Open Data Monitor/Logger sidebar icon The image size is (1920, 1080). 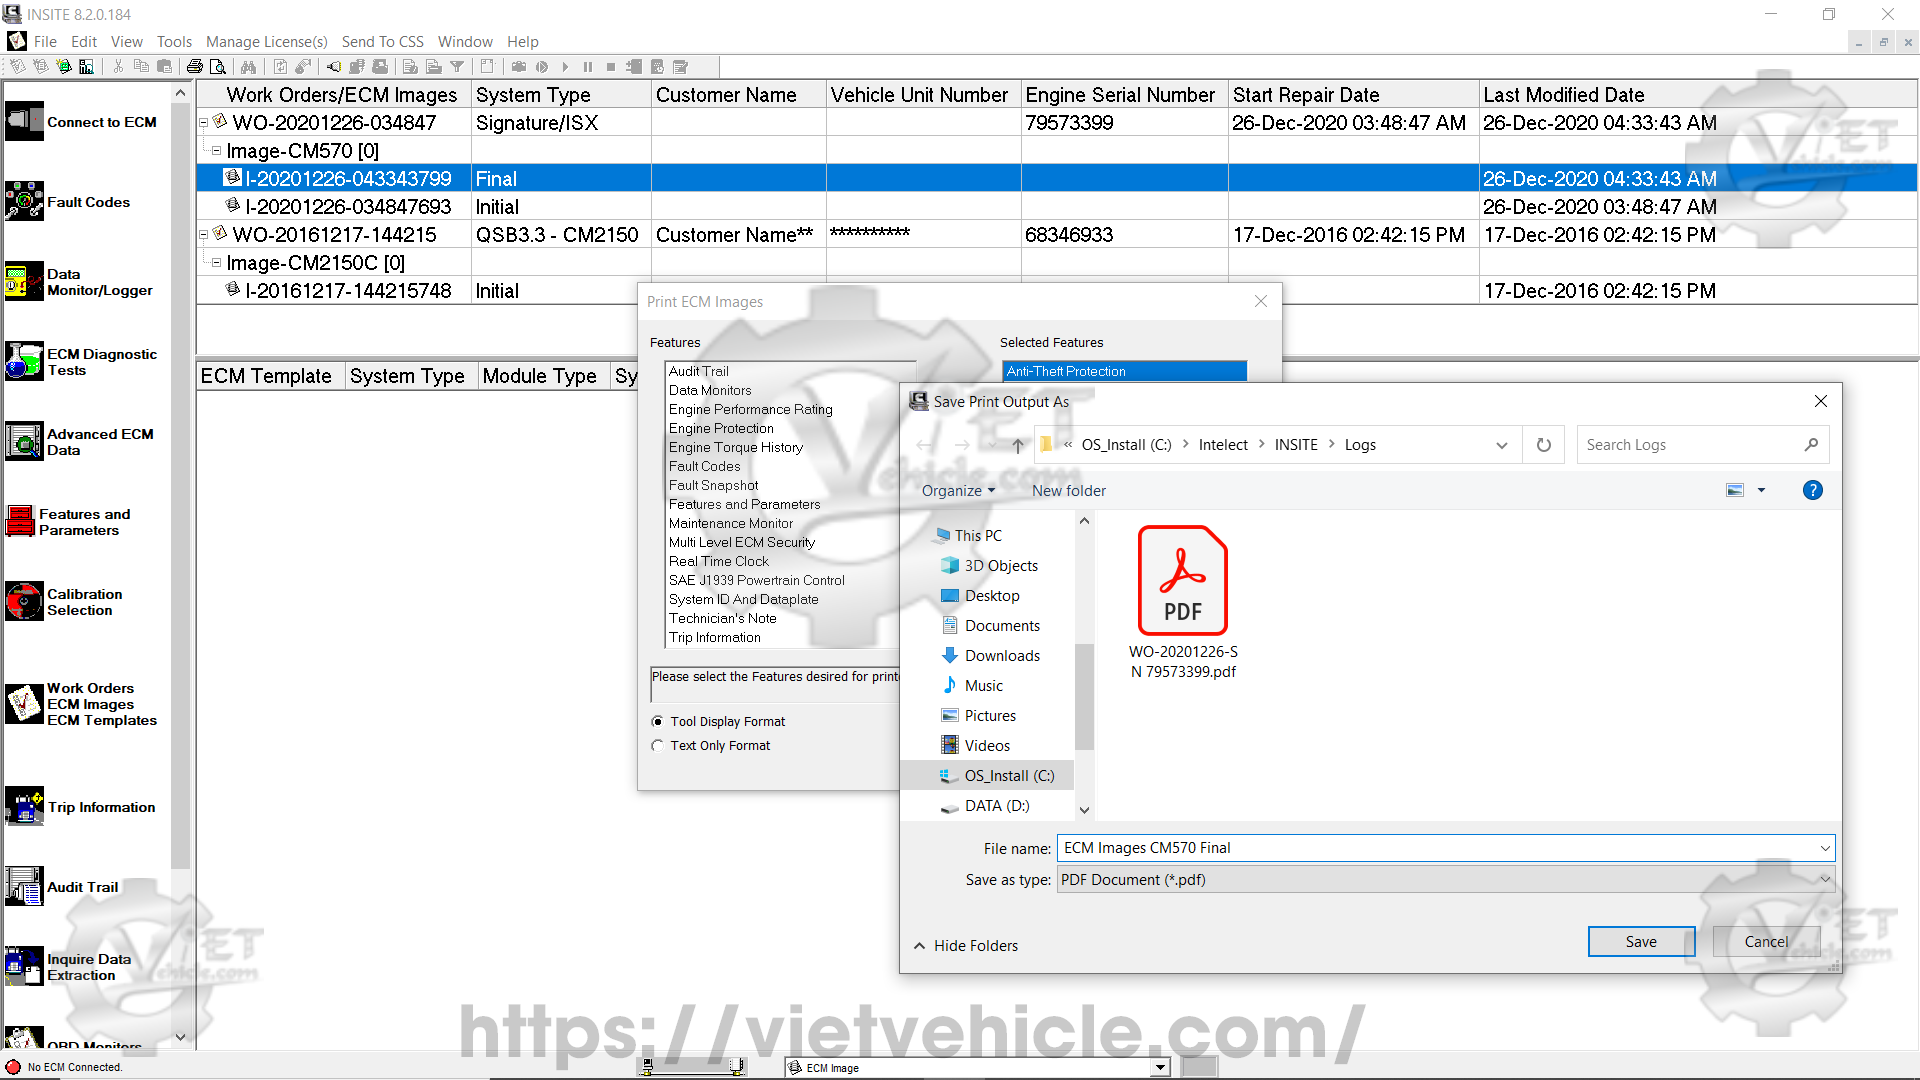[x=24, y=282]
